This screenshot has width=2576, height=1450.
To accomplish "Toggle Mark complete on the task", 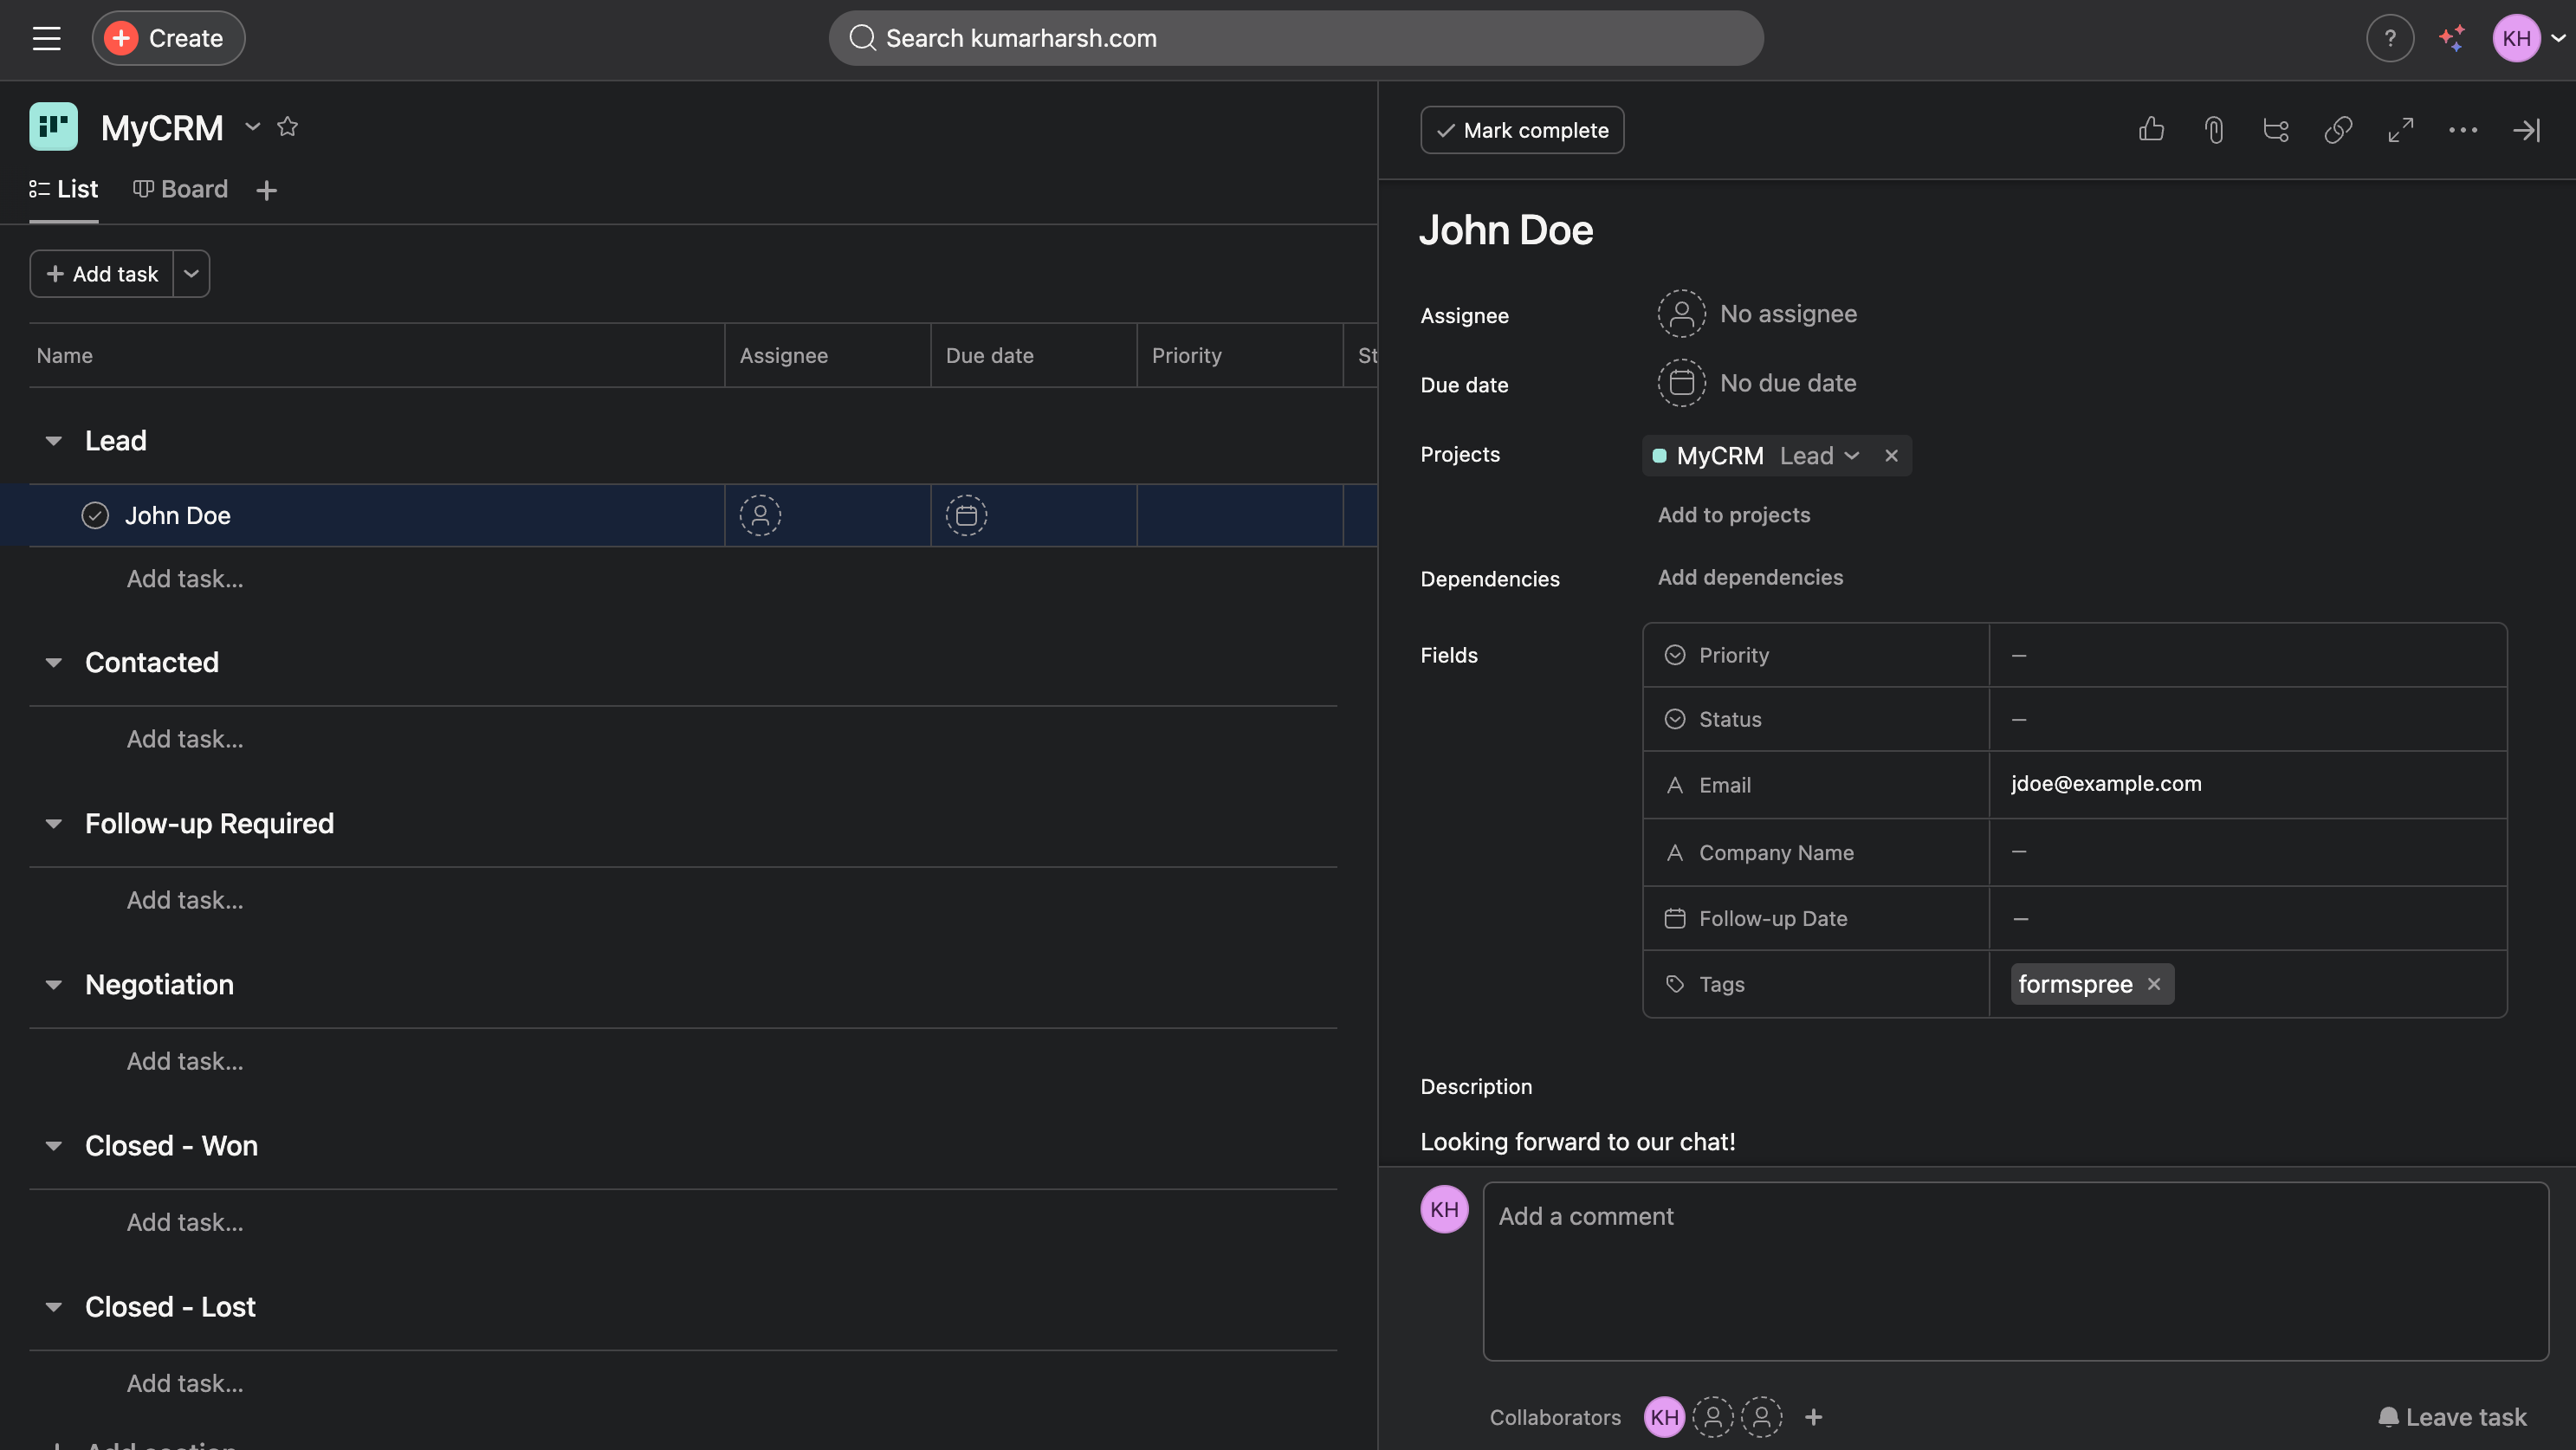I will (1521, 130).
